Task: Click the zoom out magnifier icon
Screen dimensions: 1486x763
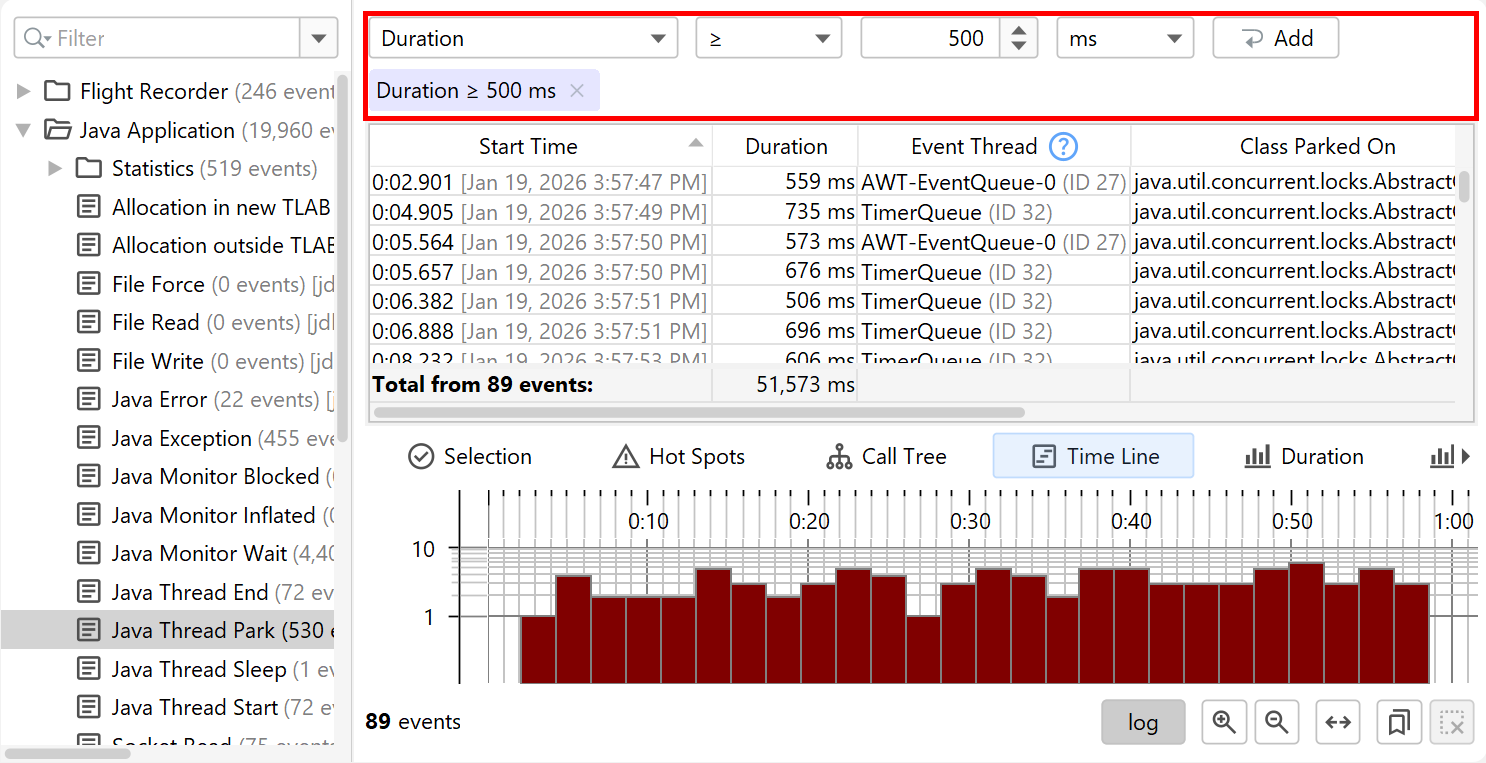Action: (x=1276, y=722)
